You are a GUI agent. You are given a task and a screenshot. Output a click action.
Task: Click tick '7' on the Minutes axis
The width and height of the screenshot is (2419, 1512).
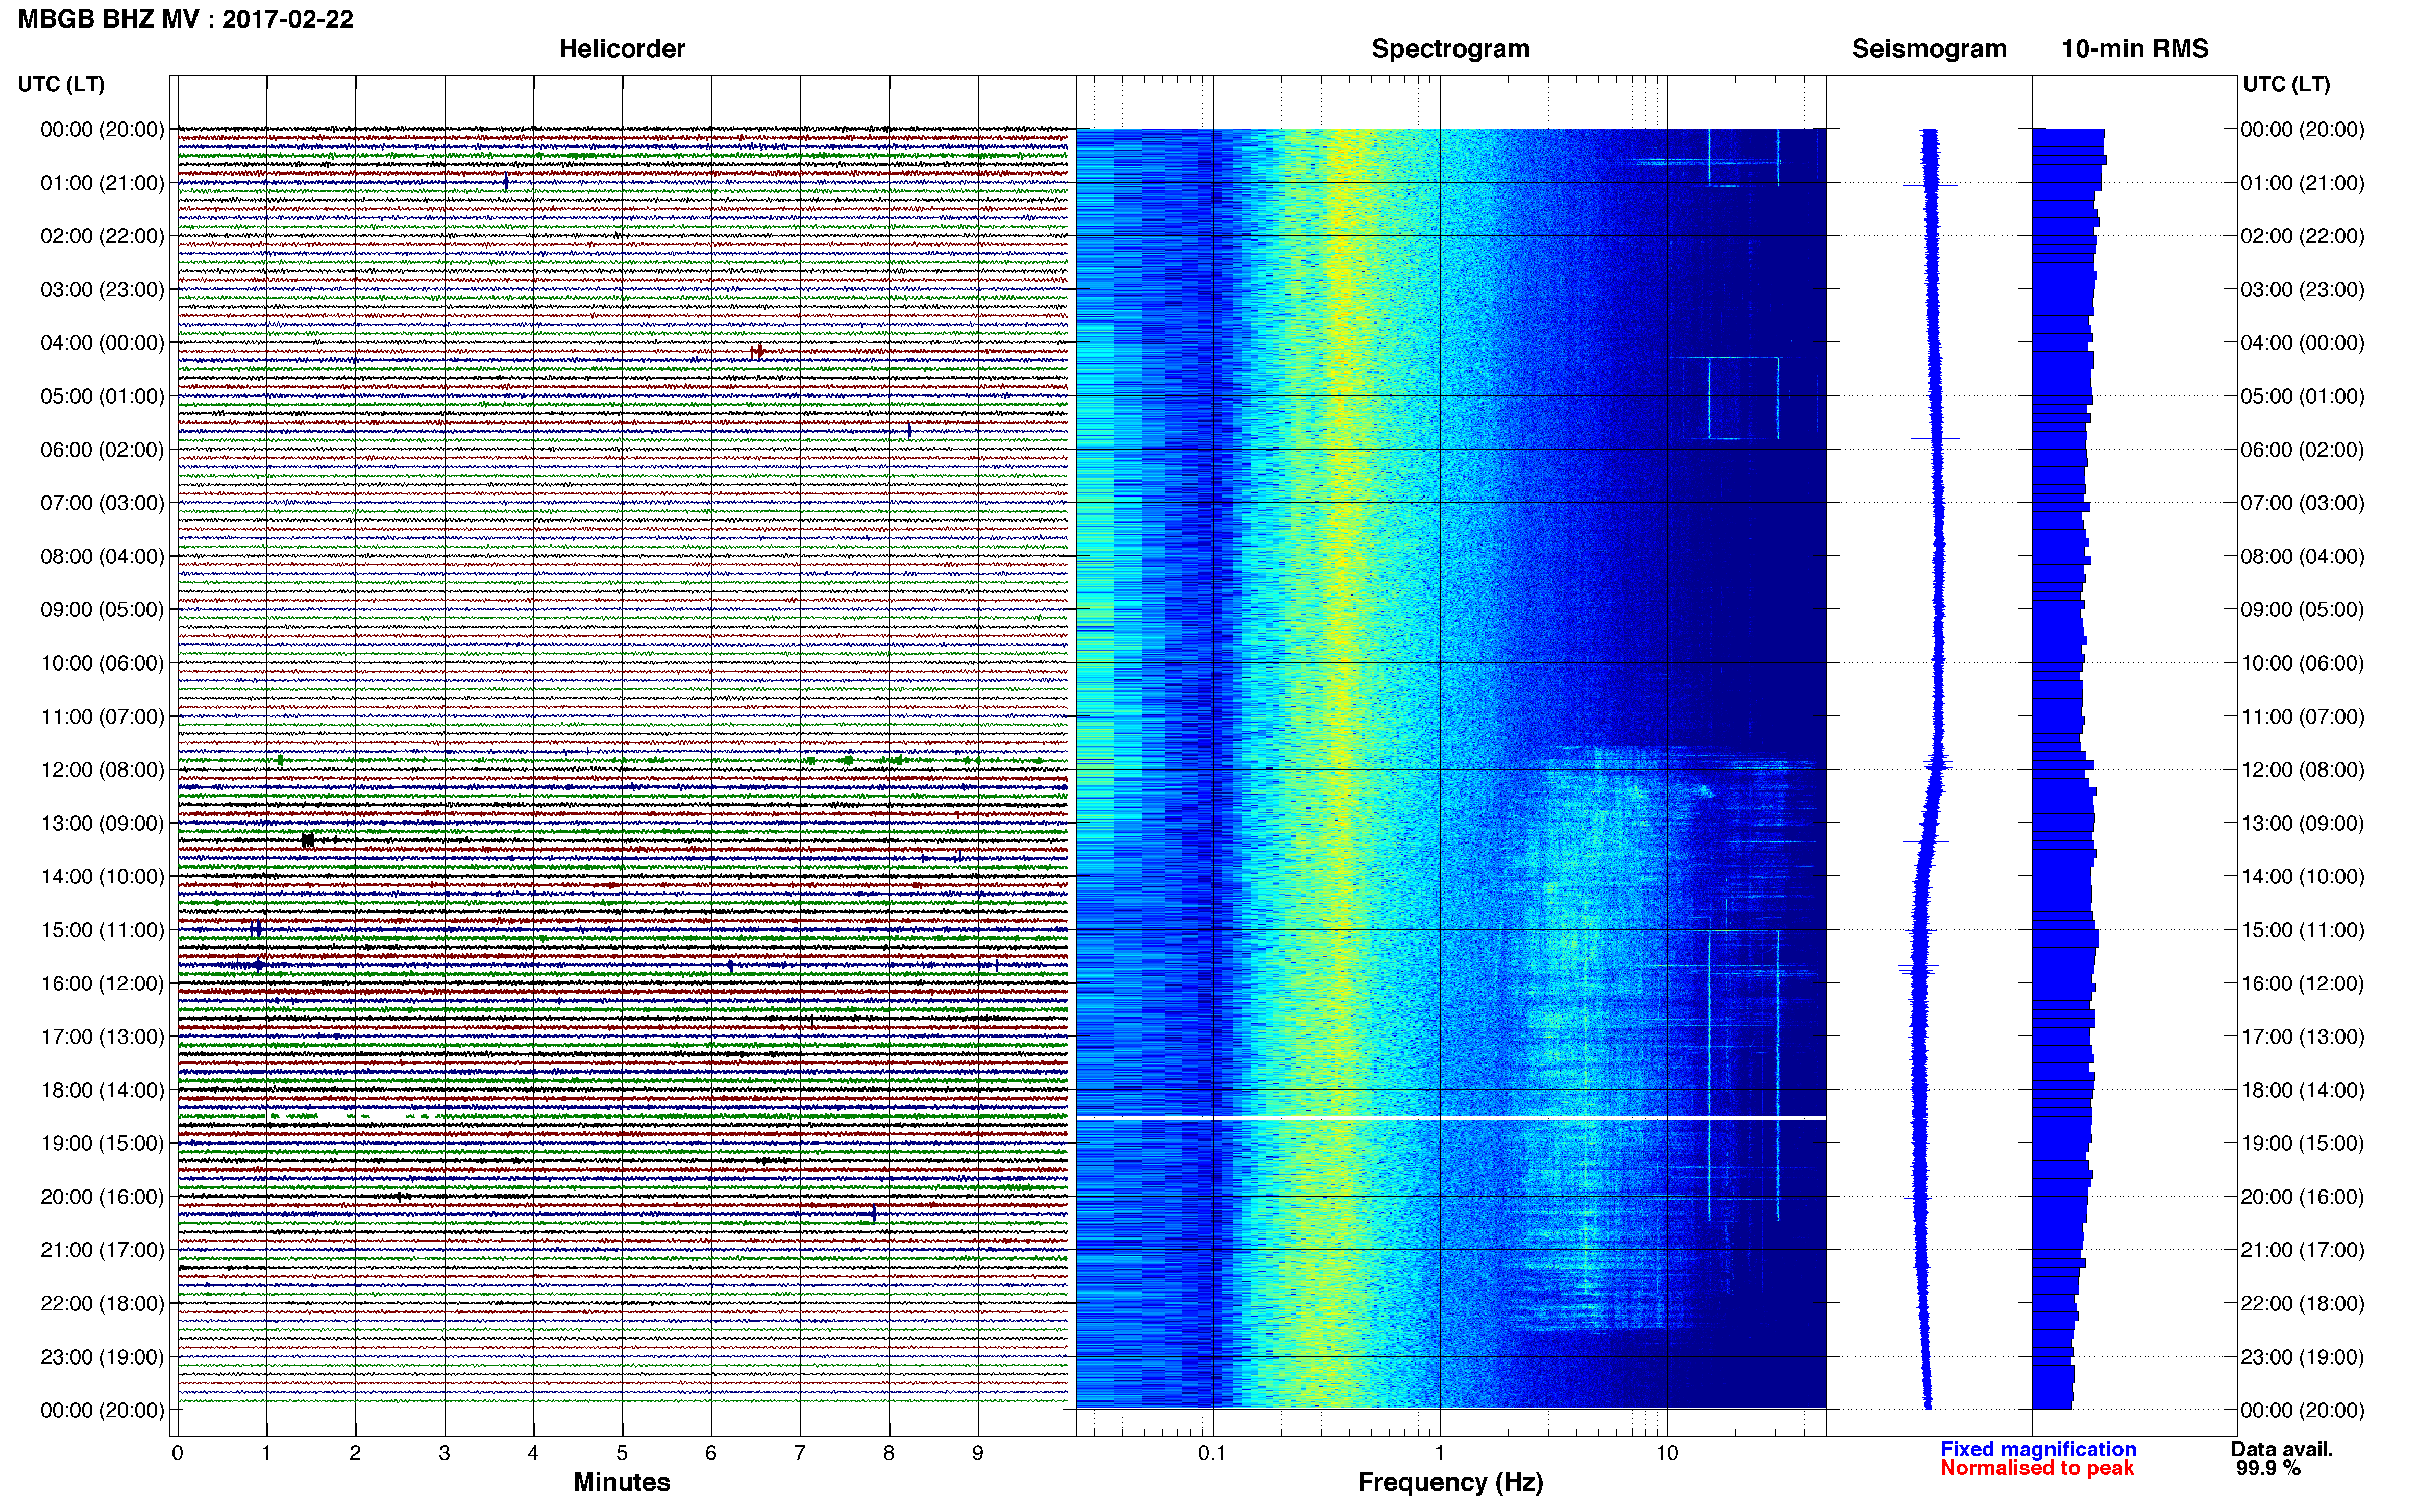[800, 1454]
